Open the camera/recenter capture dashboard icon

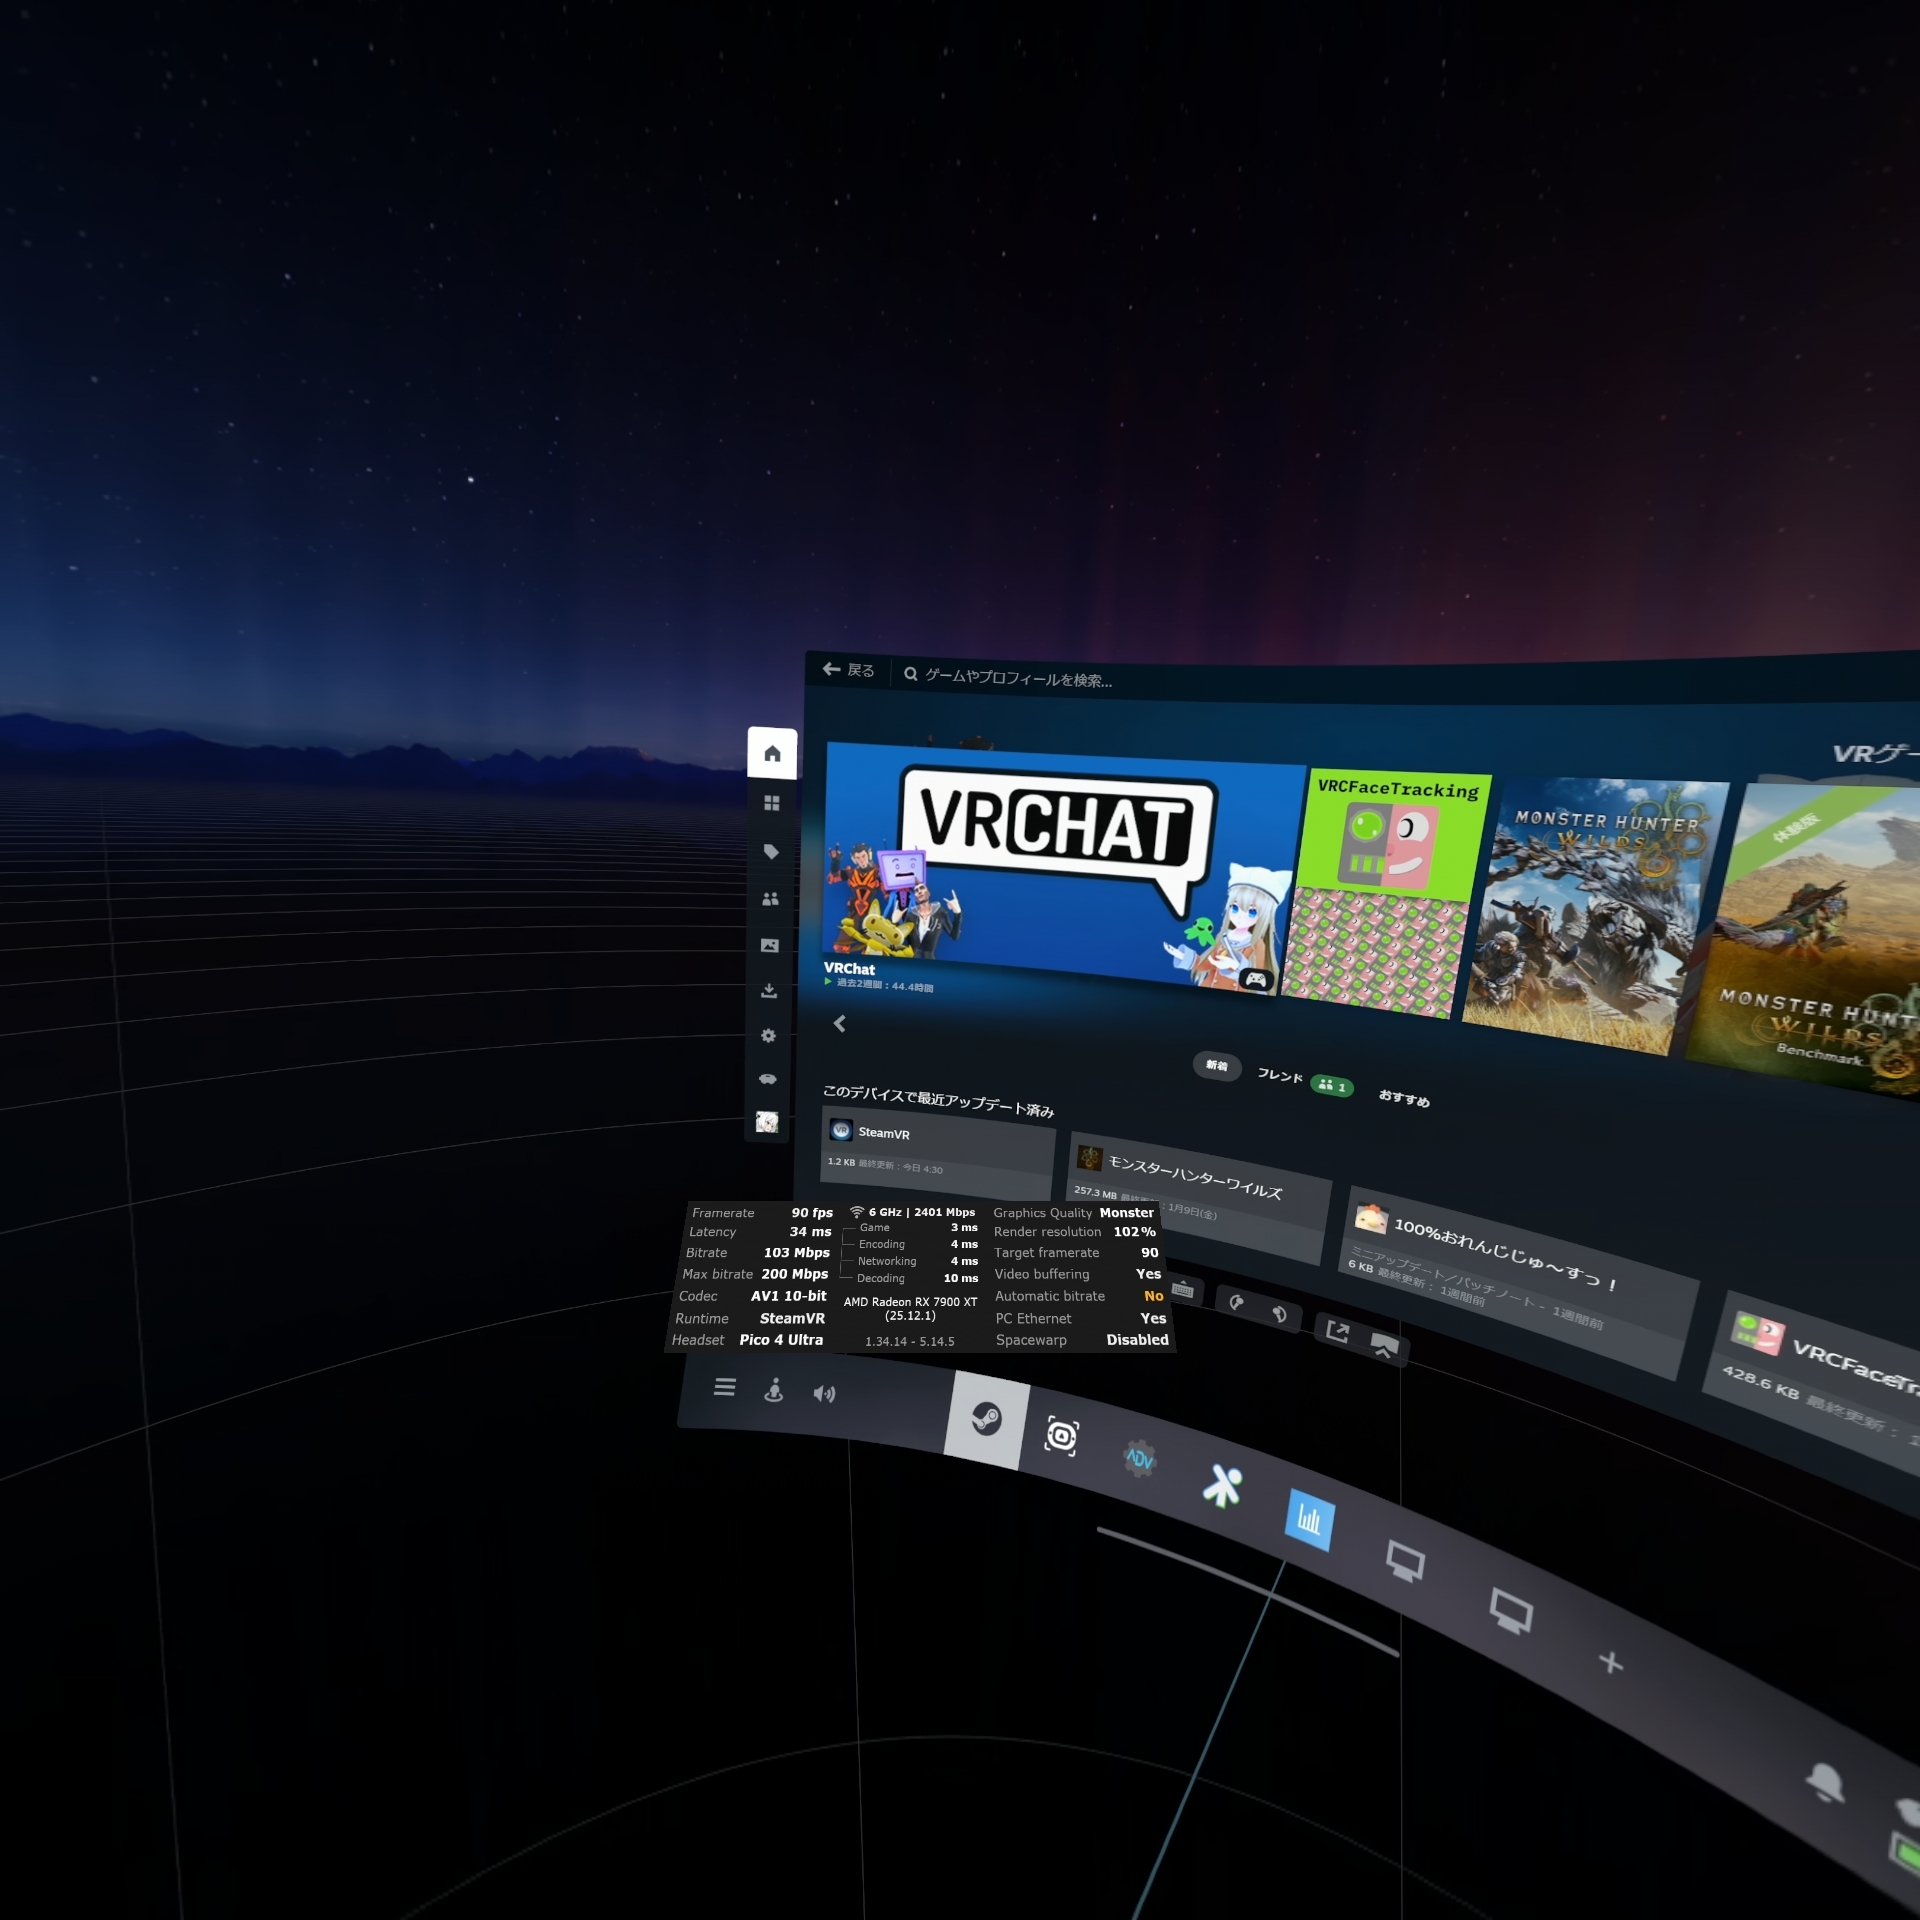click(1061, 1436)
